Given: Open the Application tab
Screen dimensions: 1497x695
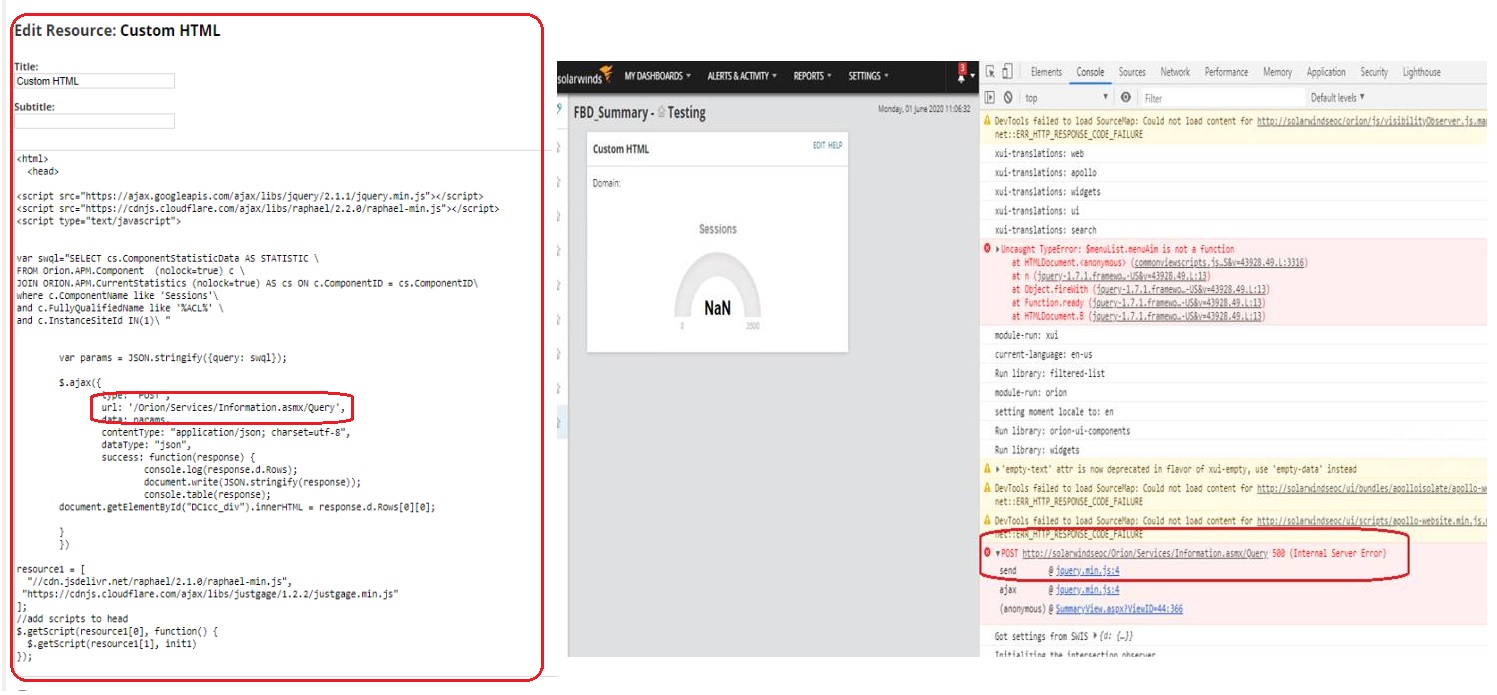Looking at the screenshot, I should tap(1326, 72).
